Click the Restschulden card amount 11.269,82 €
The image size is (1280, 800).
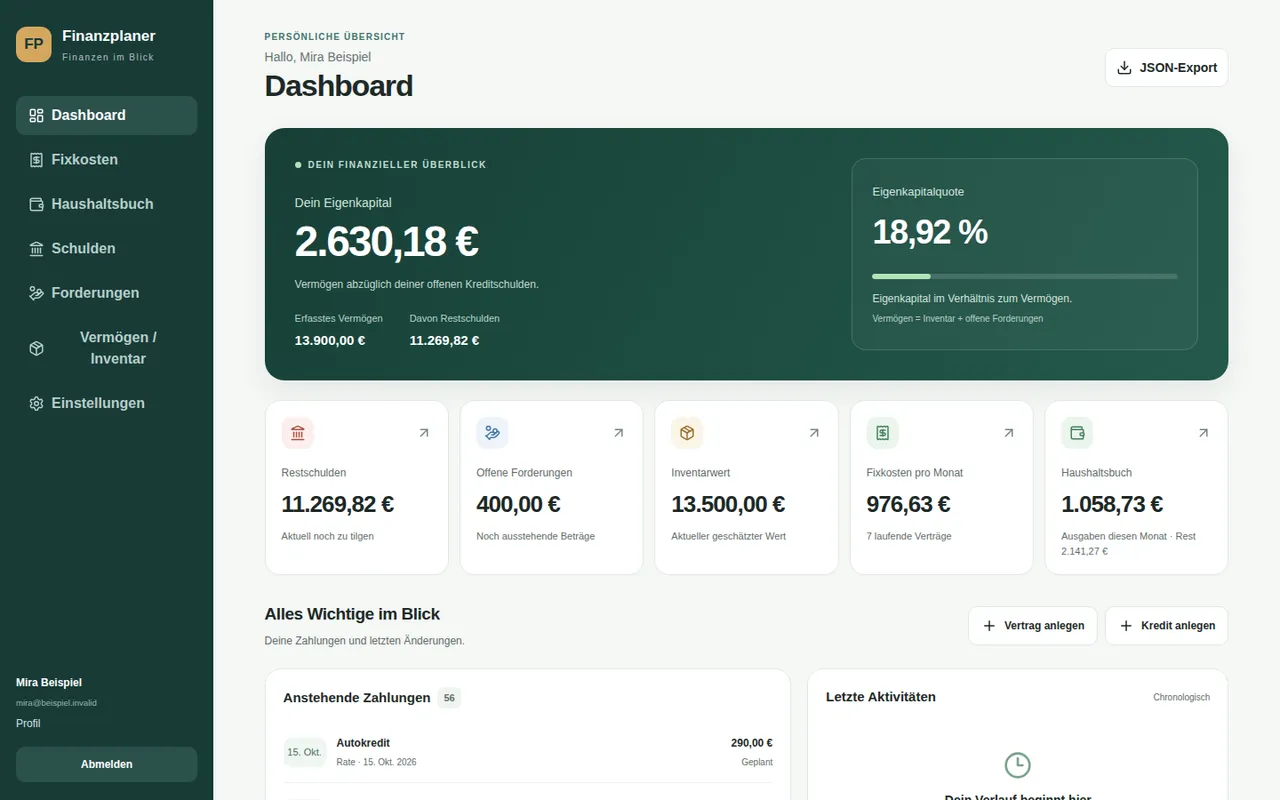click(337, 504)
